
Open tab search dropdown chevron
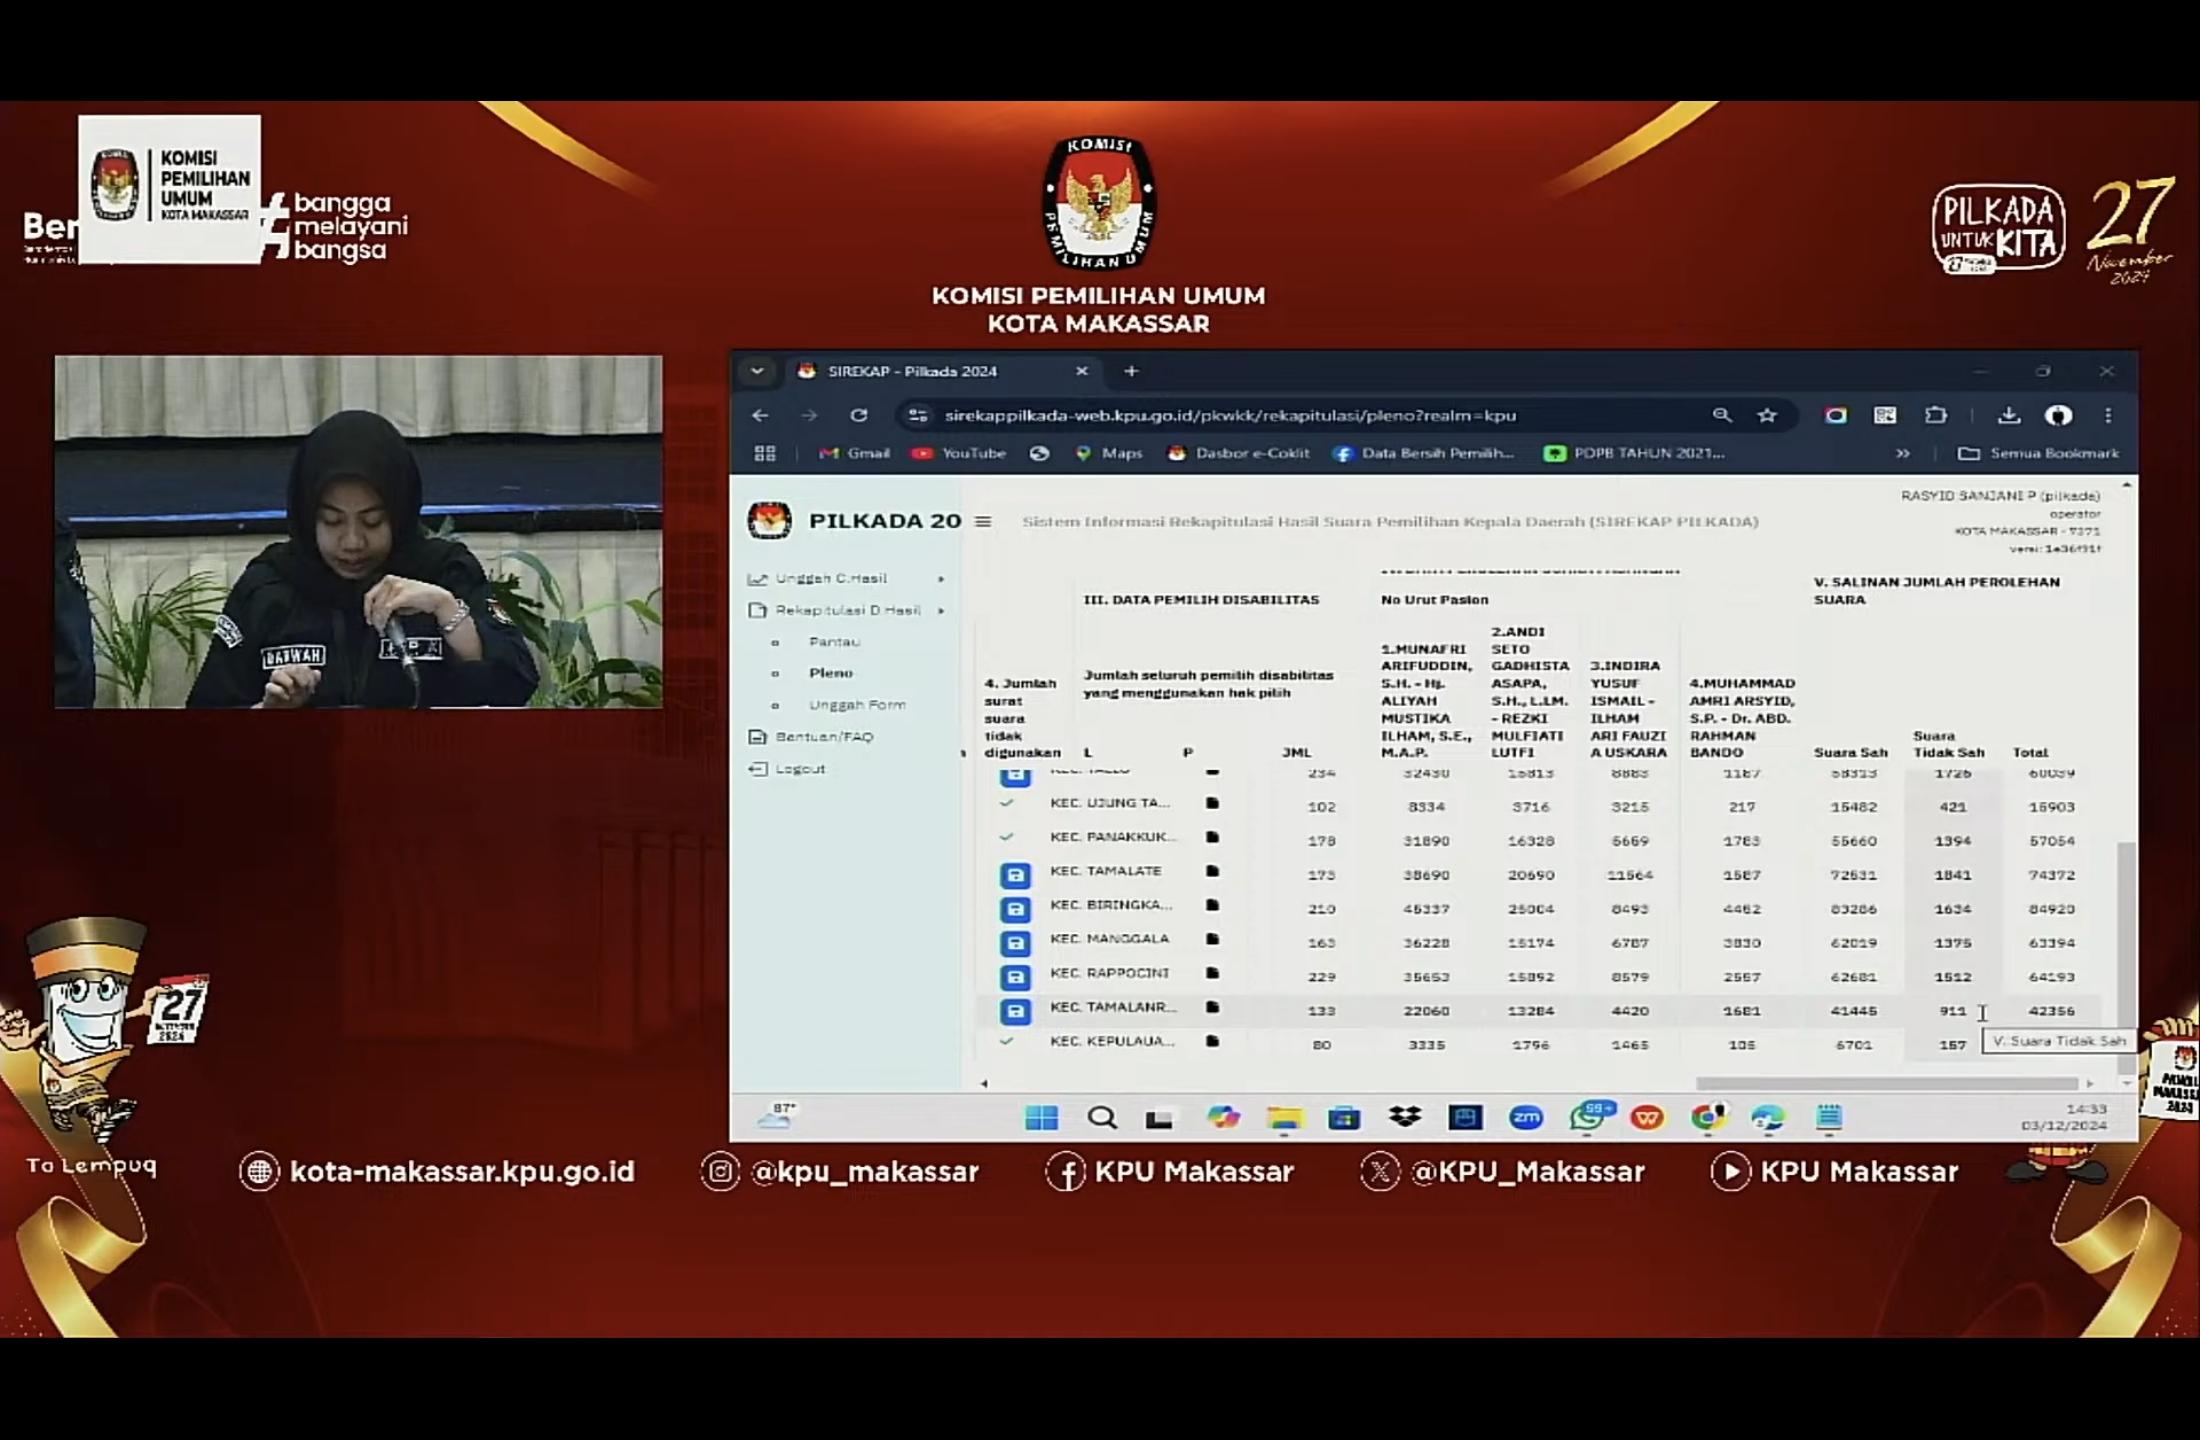[x=757, y=371]
